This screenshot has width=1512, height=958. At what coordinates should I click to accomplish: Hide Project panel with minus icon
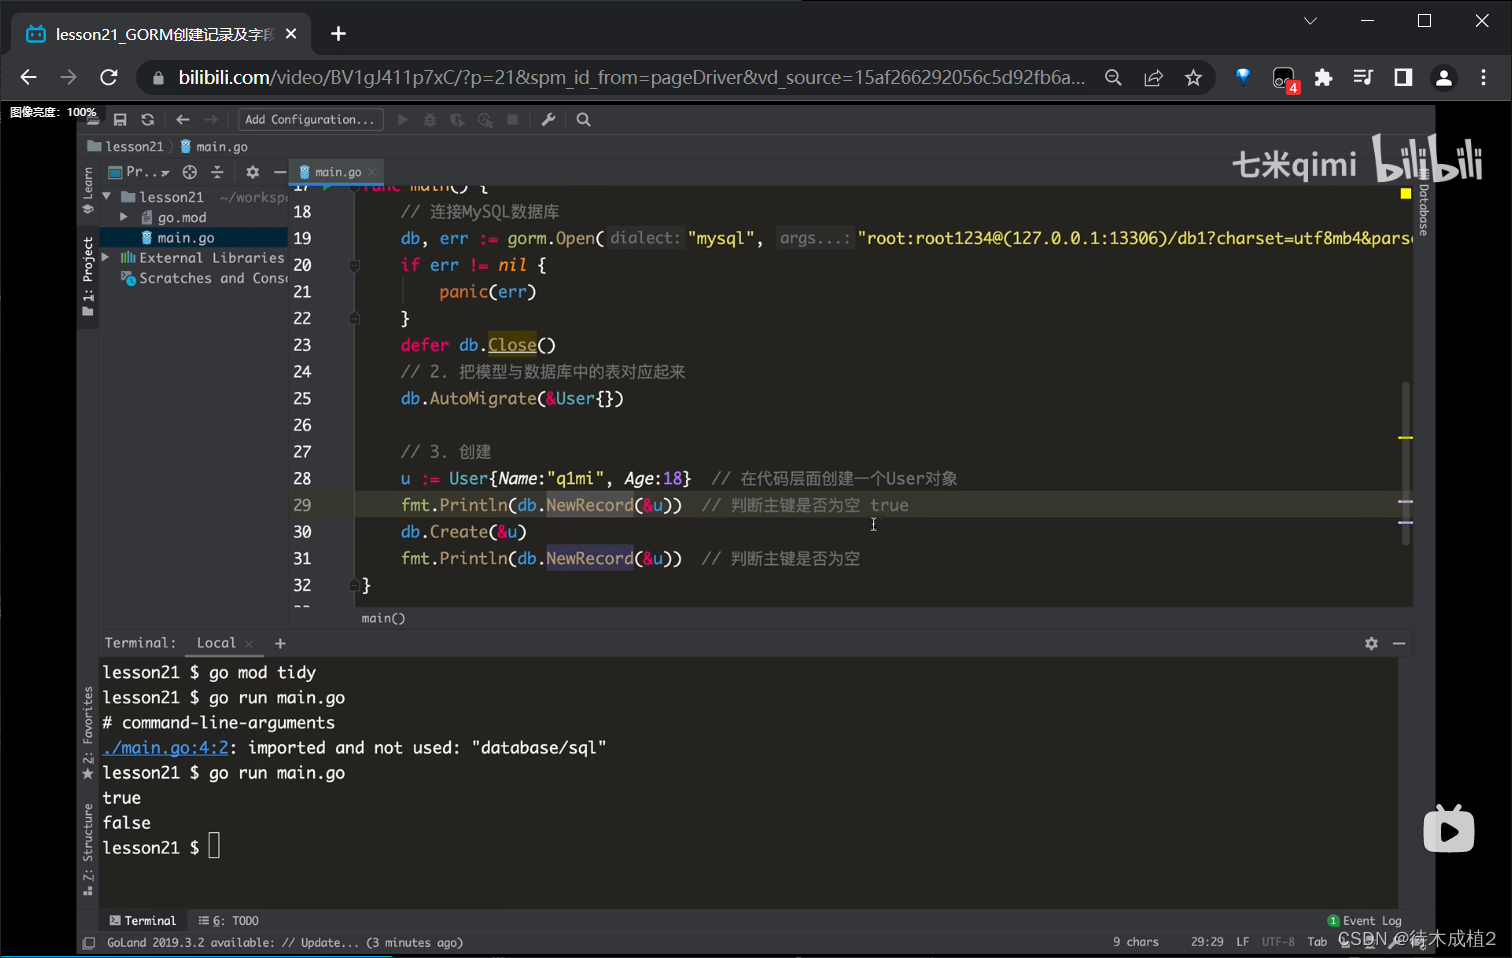tap(280, 172)
